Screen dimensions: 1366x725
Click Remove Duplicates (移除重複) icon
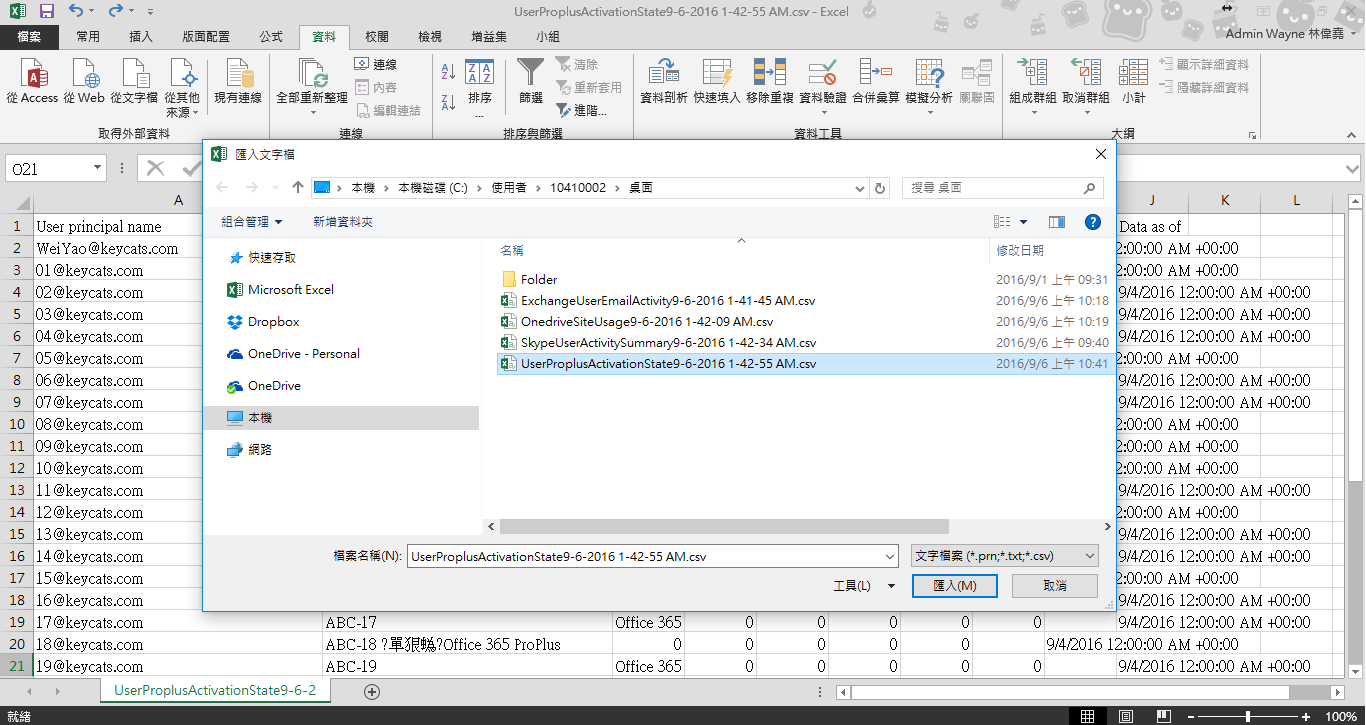pos(770,82)
